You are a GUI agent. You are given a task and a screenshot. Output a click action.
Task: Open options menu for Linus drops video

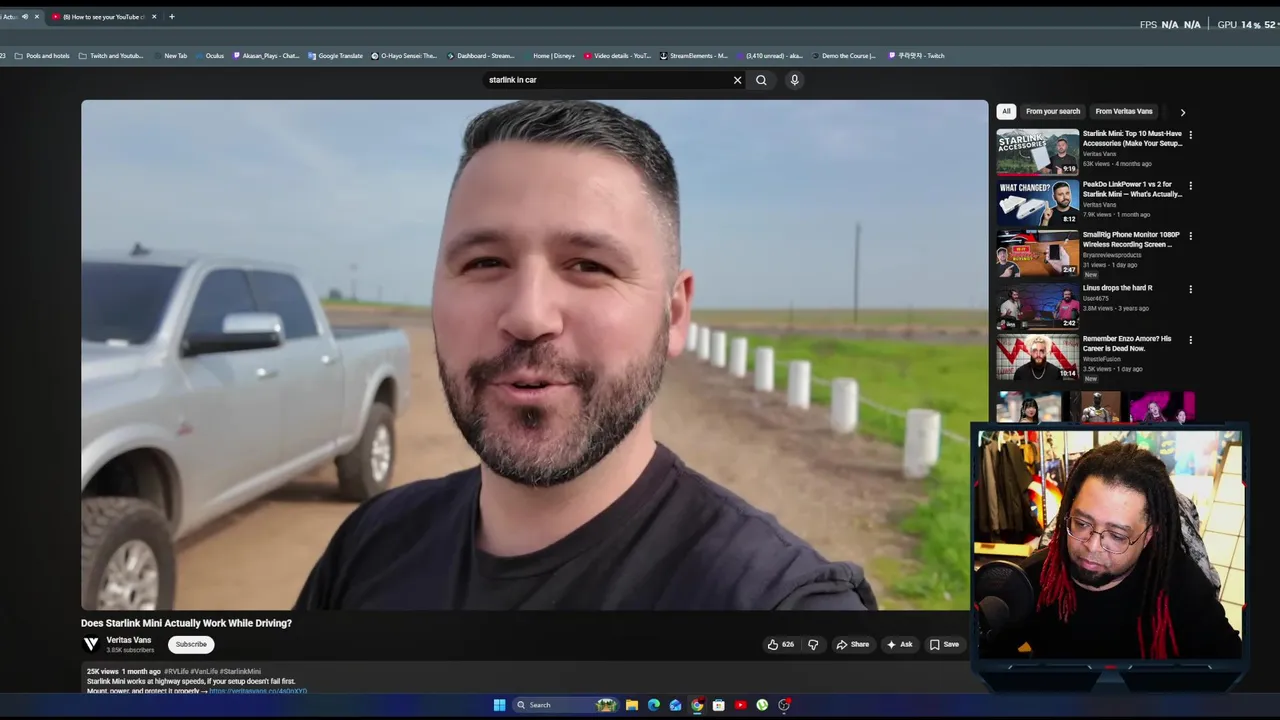[1190, 290]
